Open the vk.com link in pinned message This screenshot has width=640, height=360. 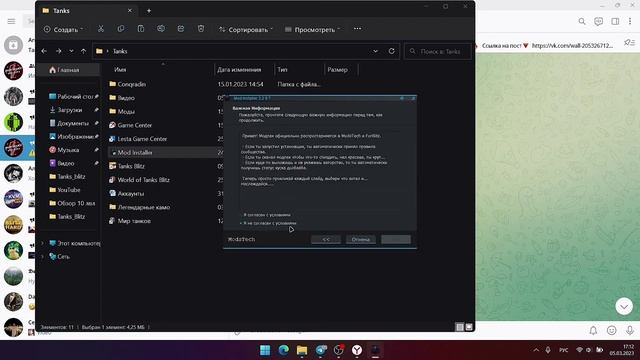pyautogui.click(x=572, y=46)
